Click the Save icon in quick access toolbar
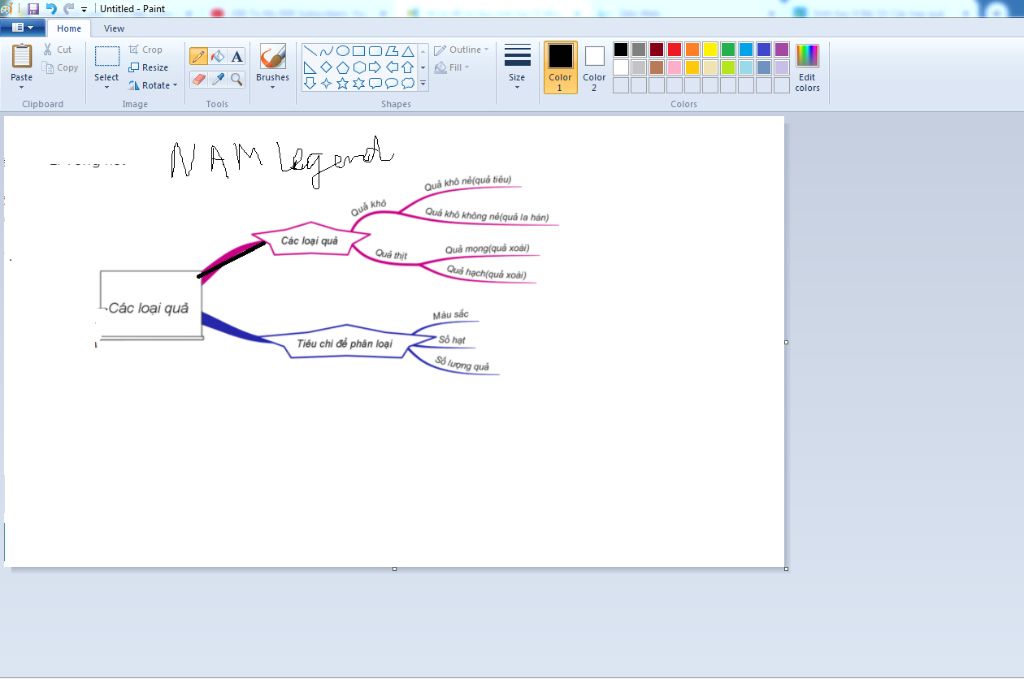Image resolution: width=1024 pixels, height=679 pixels. pos(33,9)
